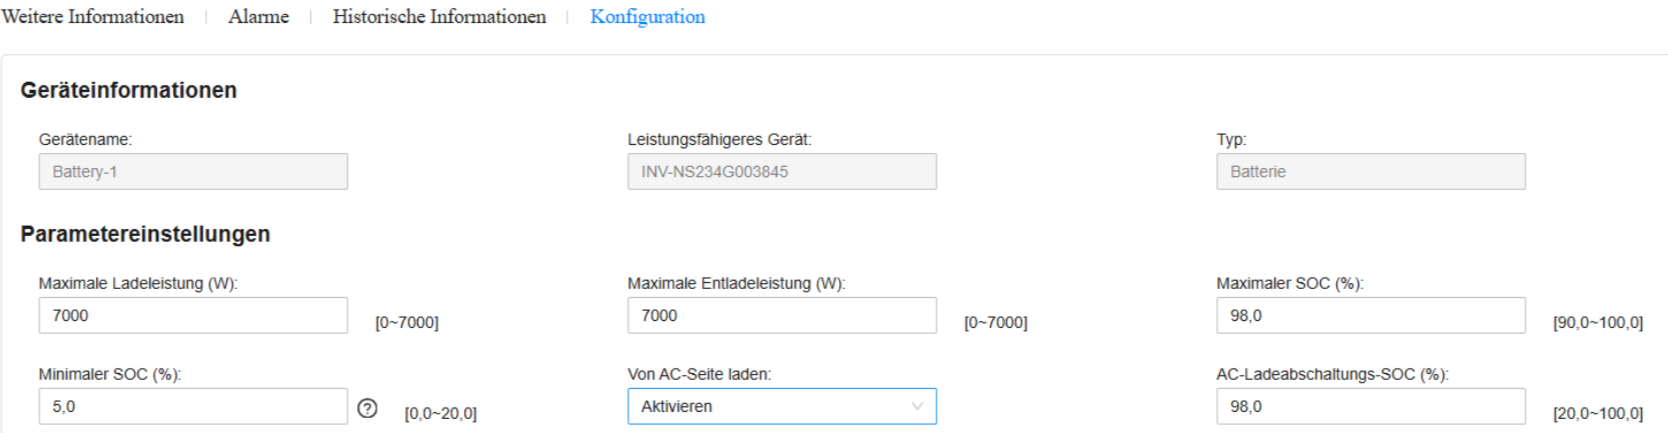The height and width of the screenshot is (433, 1668).
Task: Click the [0,0~20,0] range hint
Action: 440,414
